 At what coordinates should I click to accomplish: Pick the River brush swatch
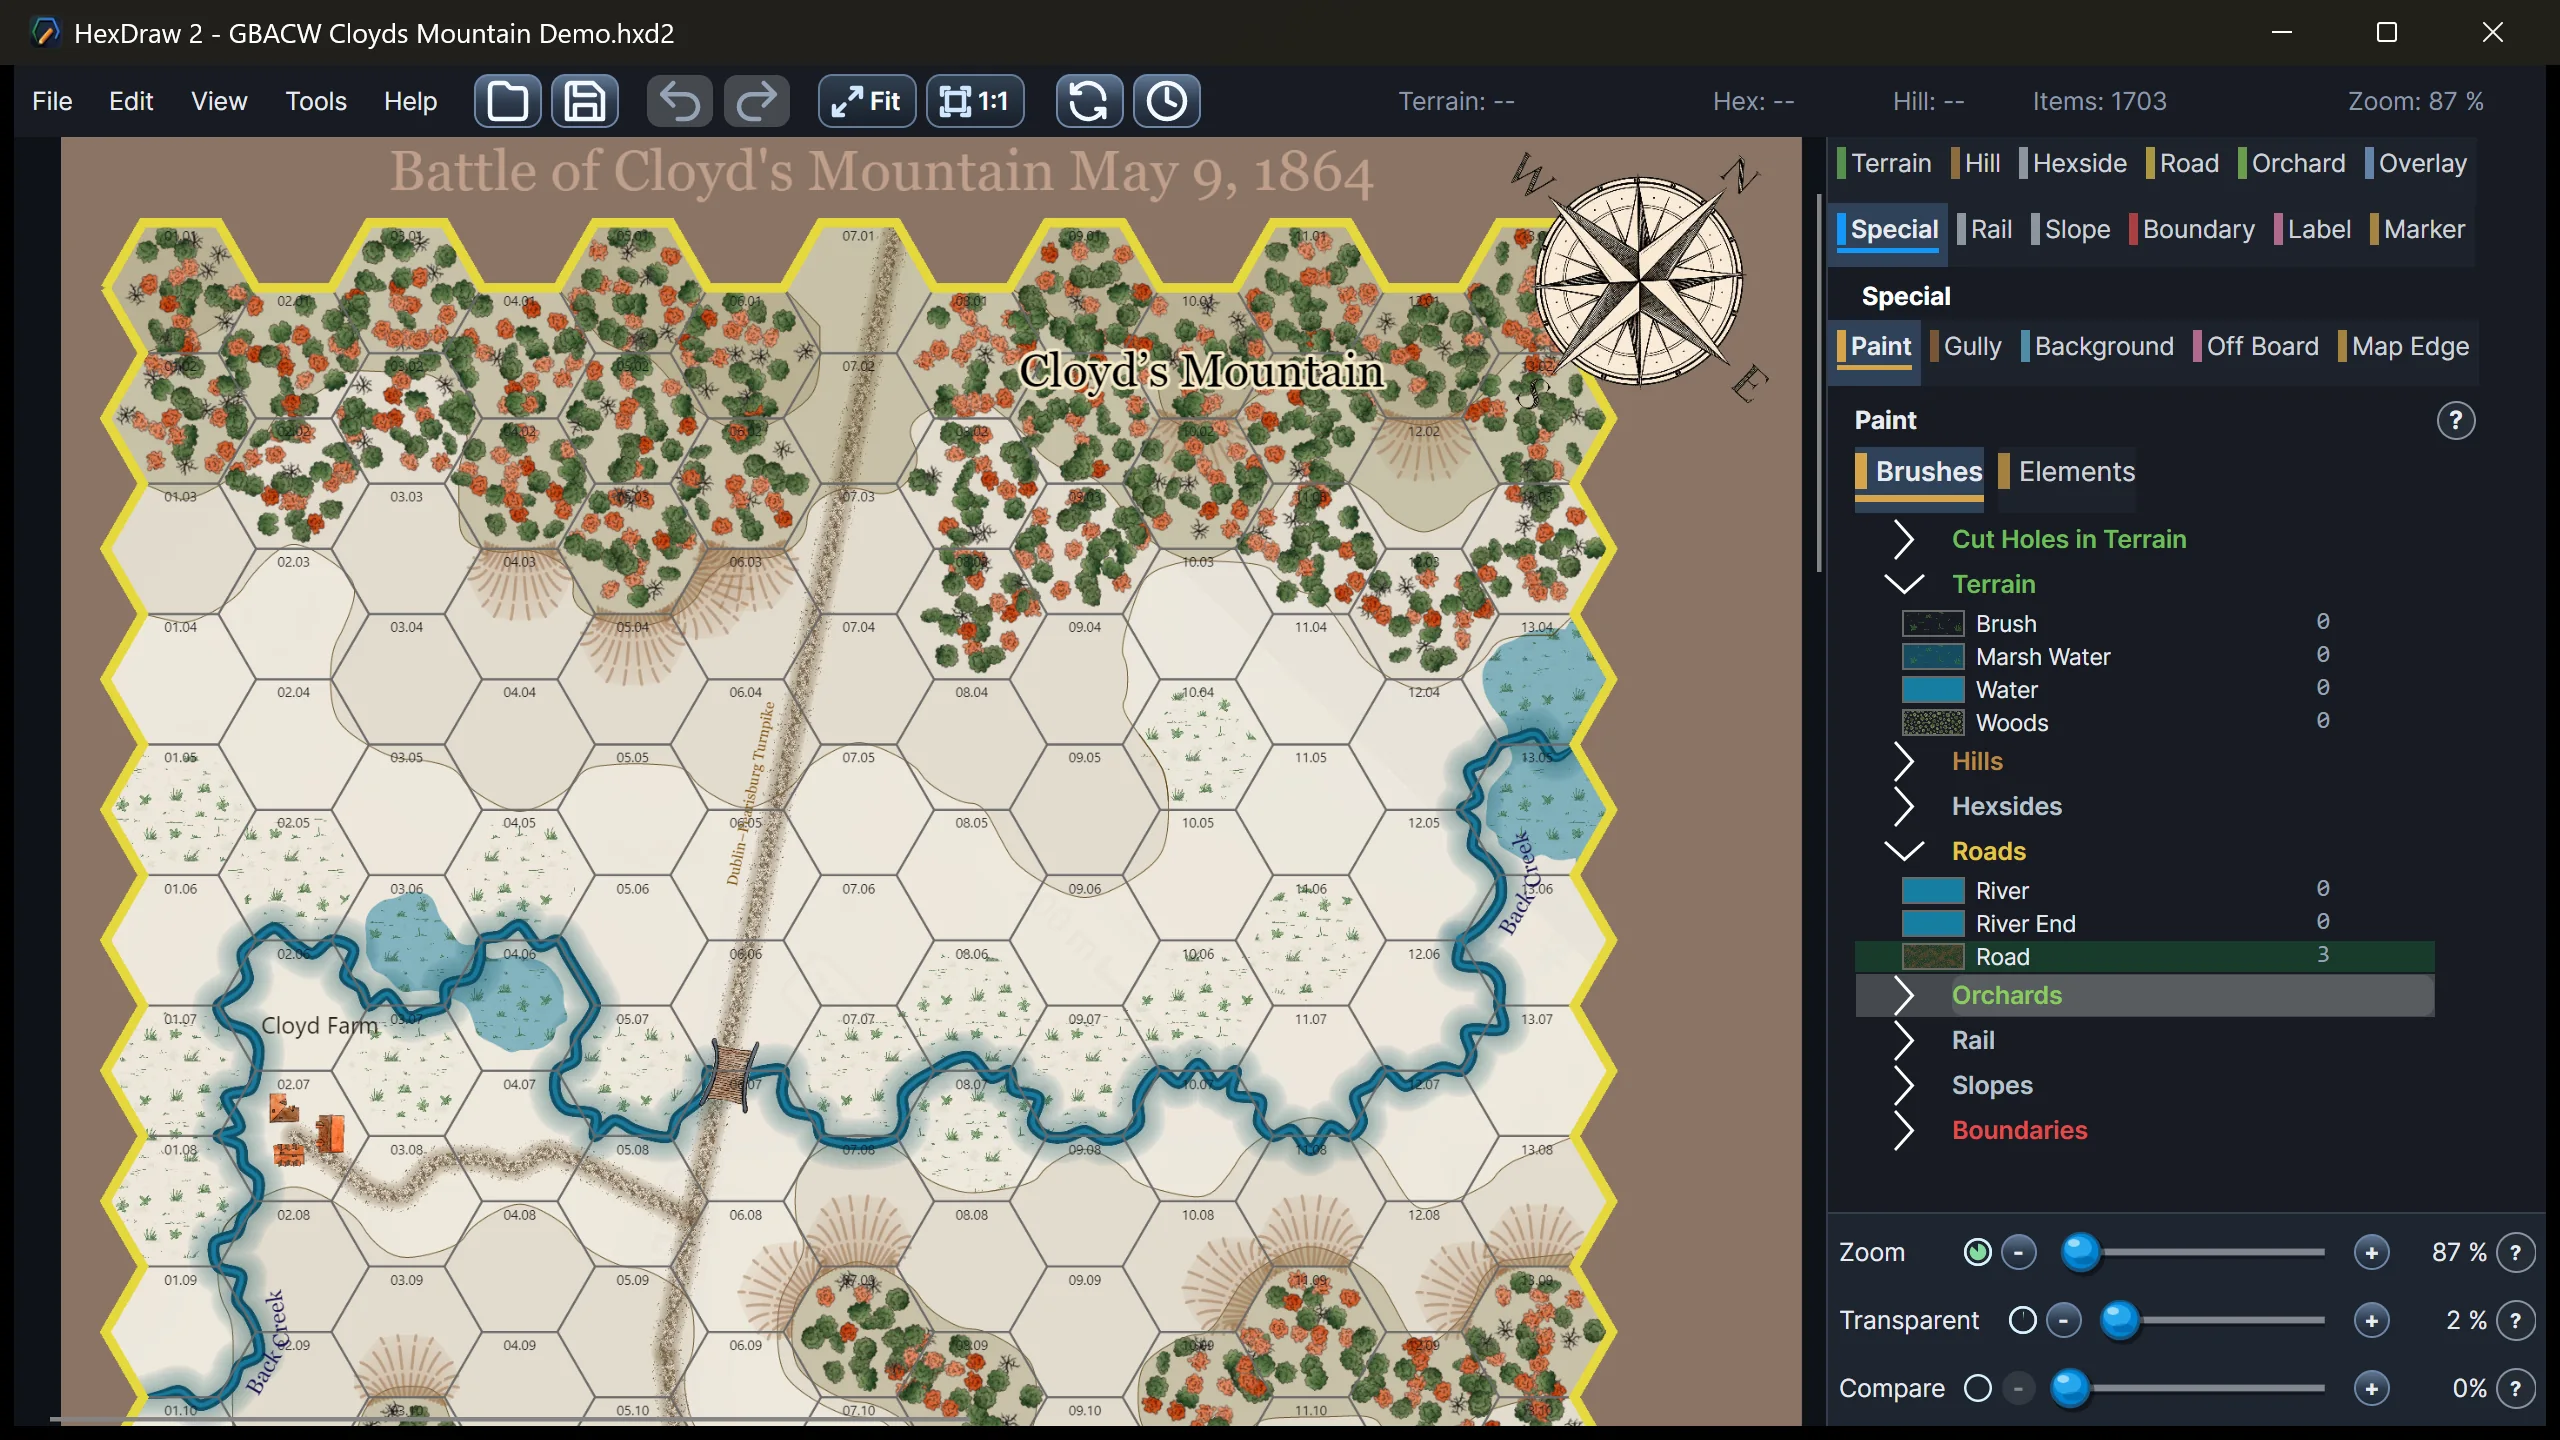pos(1933,891)
